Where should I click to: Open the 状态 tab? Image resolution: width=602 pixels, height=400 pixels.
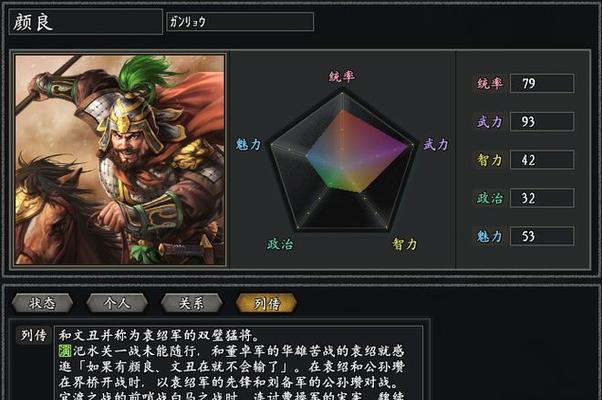(x=42, y=303)
